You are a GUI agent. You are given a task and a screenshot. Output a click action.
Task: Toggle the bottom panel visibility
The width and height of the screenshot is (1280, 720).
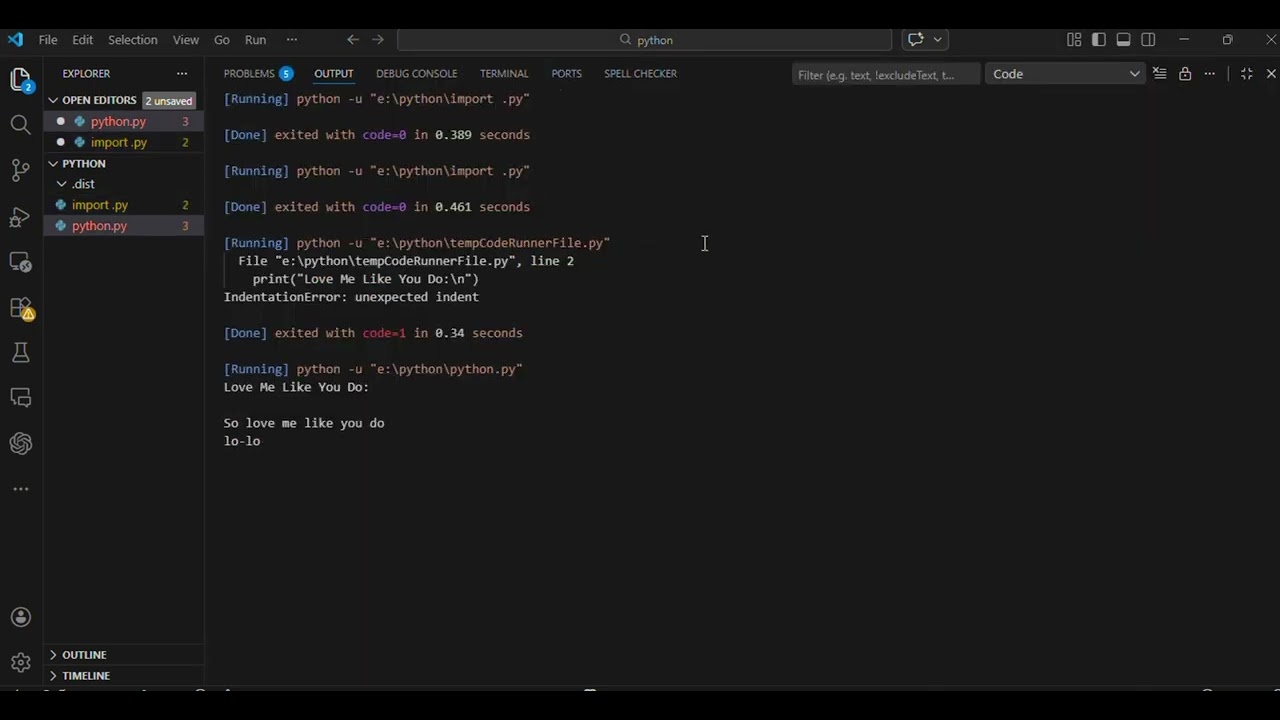coord(1123,40)
